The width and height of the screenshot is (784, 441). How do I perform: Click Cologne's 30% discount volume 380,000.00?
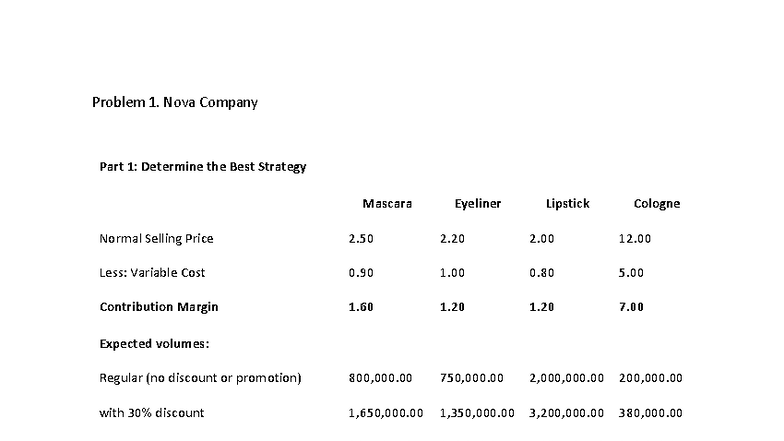(x=651, y=413)
